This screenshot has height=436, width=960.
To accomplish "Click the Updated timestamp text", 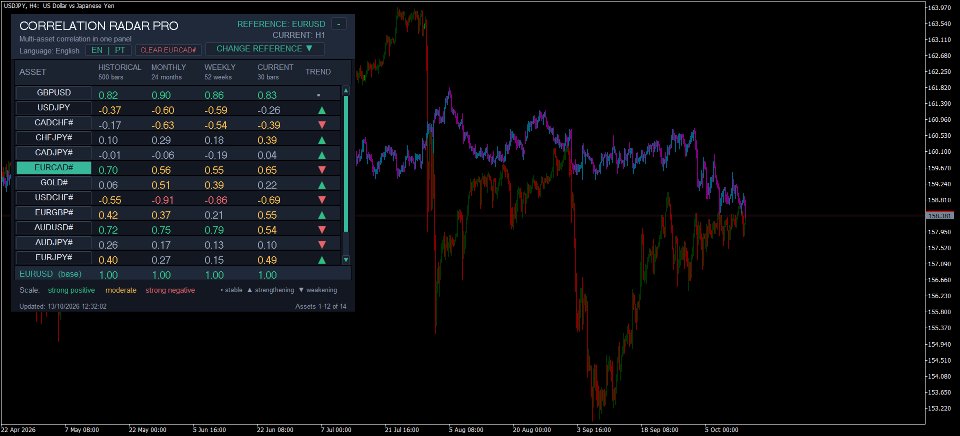I will (x=63, y=306).
